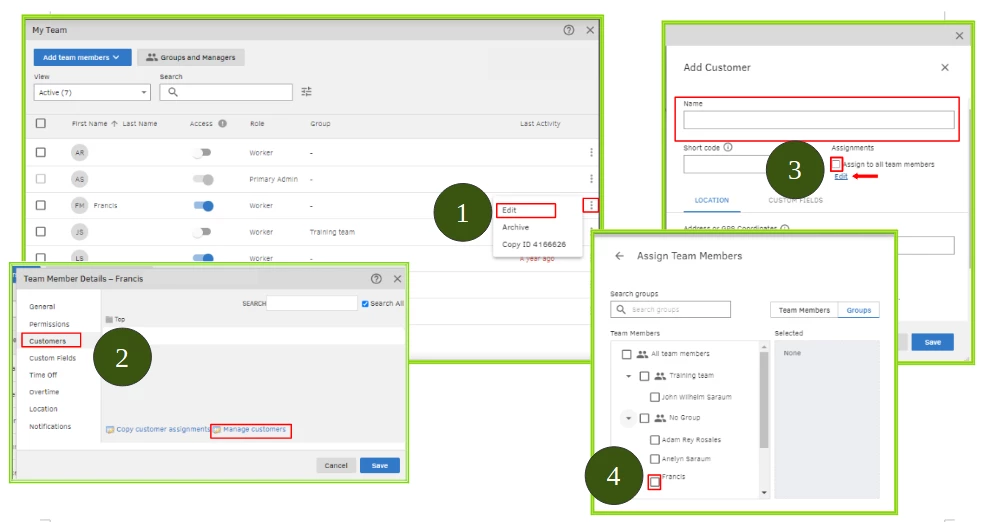The height and width of the screenshot is (522, 988).
Task: Open Notifications section in Team Member Details
Action: coord(50,427)
